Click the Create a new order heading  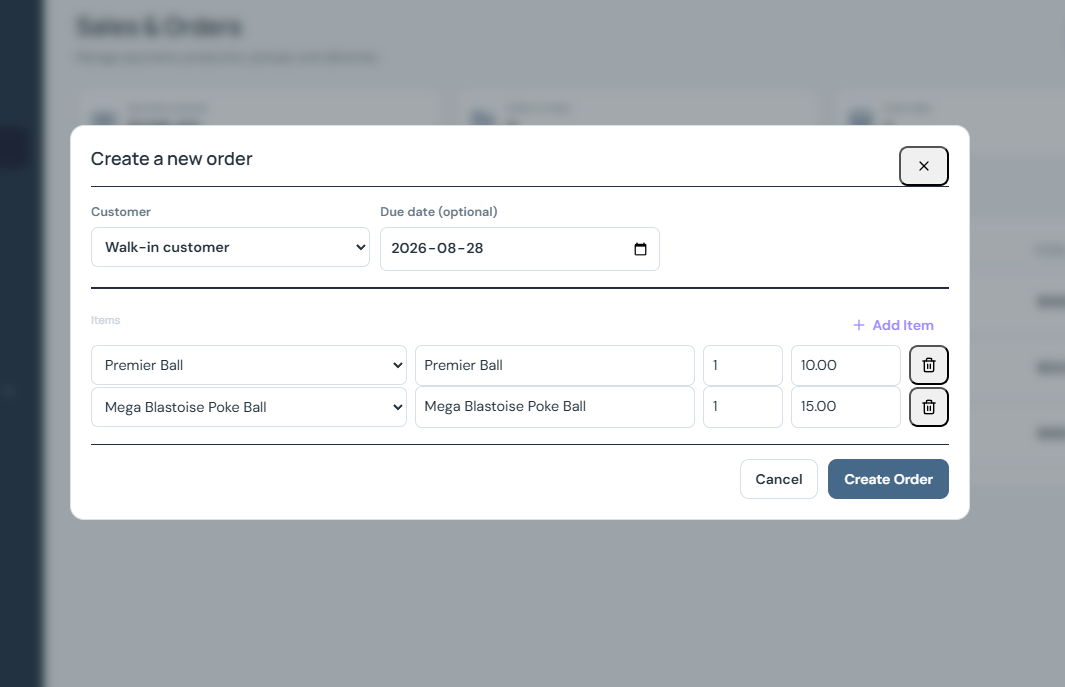[172, 159]
